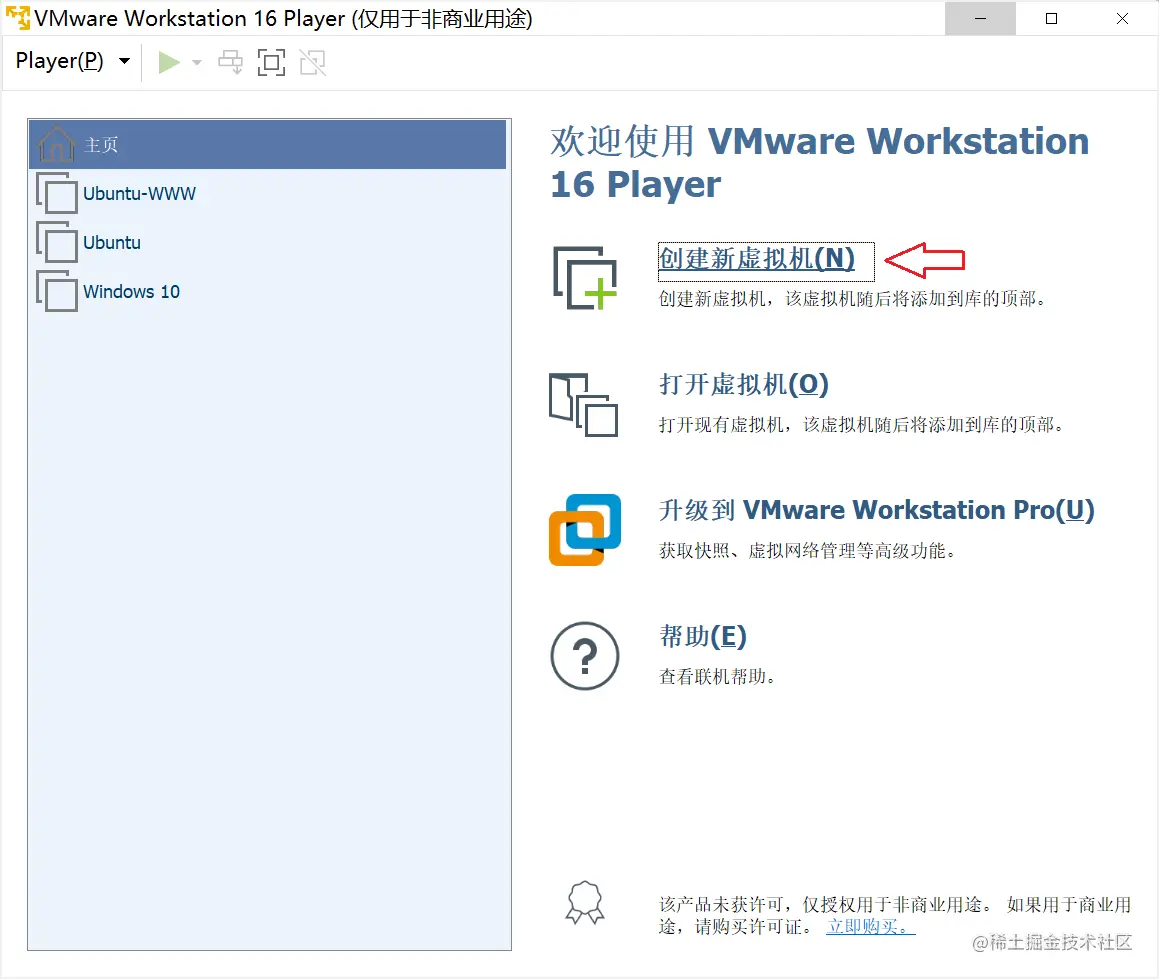The height and width of the screenshot is (979, 1159).
Task: Click the Windows 10 VM icon
Action: point(57,291)
